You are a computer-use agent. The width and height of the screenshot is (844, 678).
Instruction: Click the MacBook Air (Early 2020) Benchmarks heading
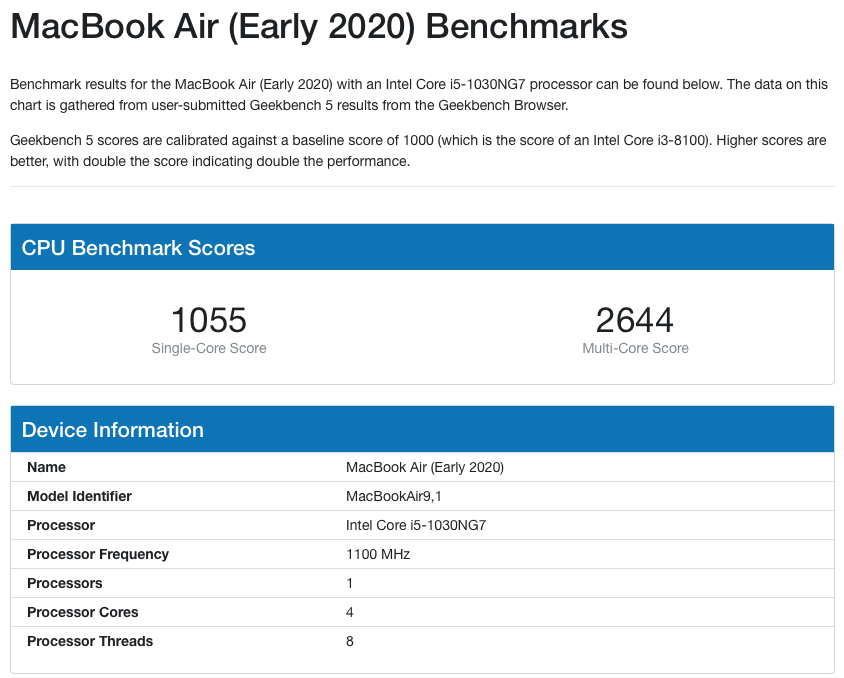tap(319, 27)
